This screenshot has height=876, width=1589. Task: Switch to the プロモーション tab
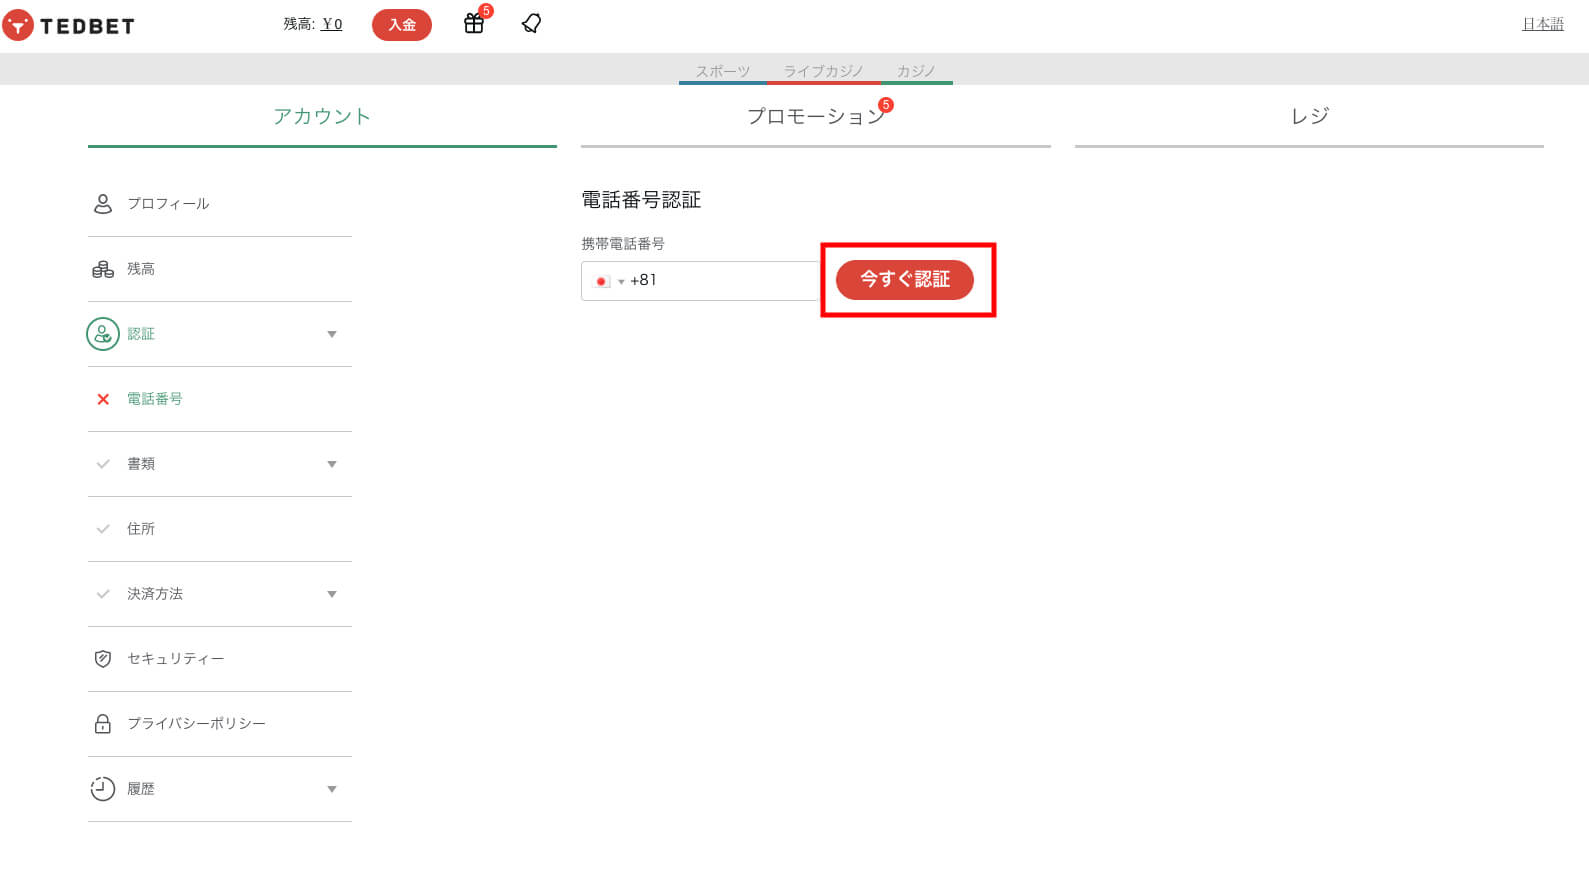[x=816, y=117]
